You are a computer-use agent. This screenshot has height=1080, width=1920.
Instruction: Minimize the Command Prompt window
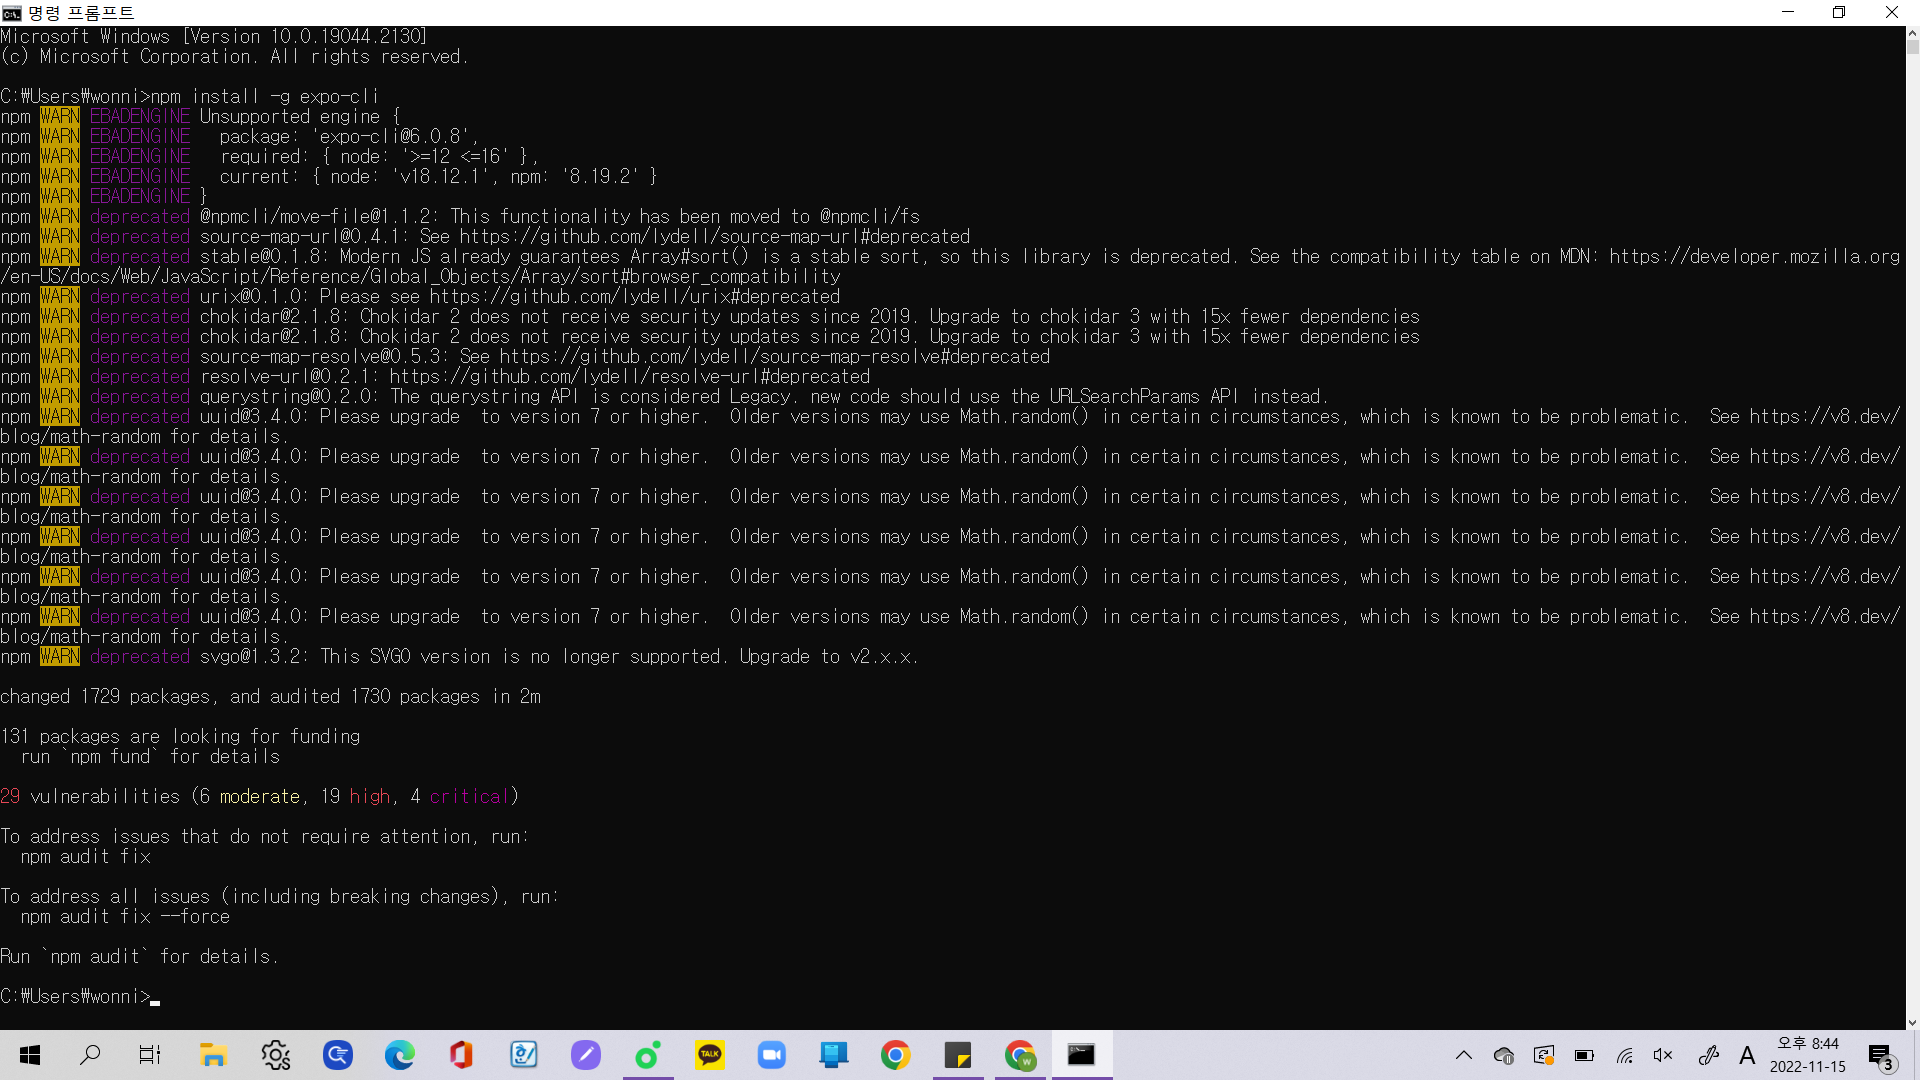pyautogui.click(x=1788, y=13)
